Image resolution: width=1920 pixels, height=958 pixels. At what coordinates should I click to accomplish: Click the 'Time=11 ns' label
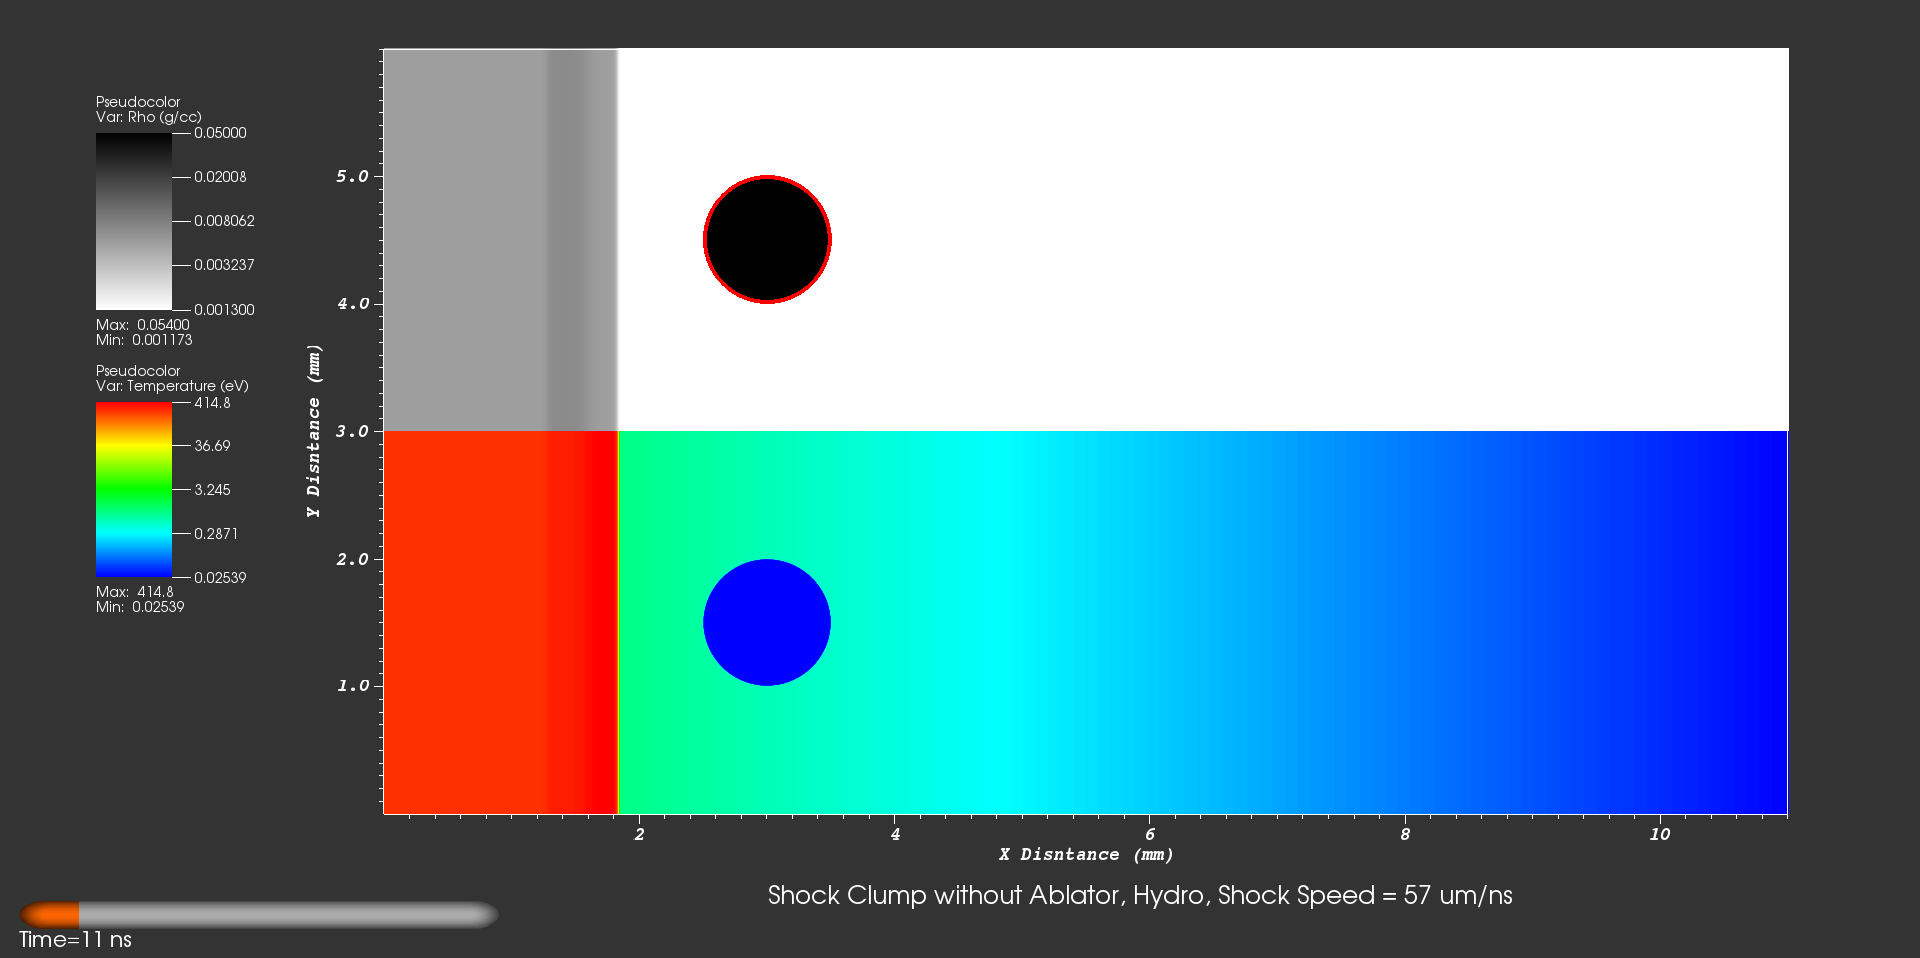pos(75,940)
